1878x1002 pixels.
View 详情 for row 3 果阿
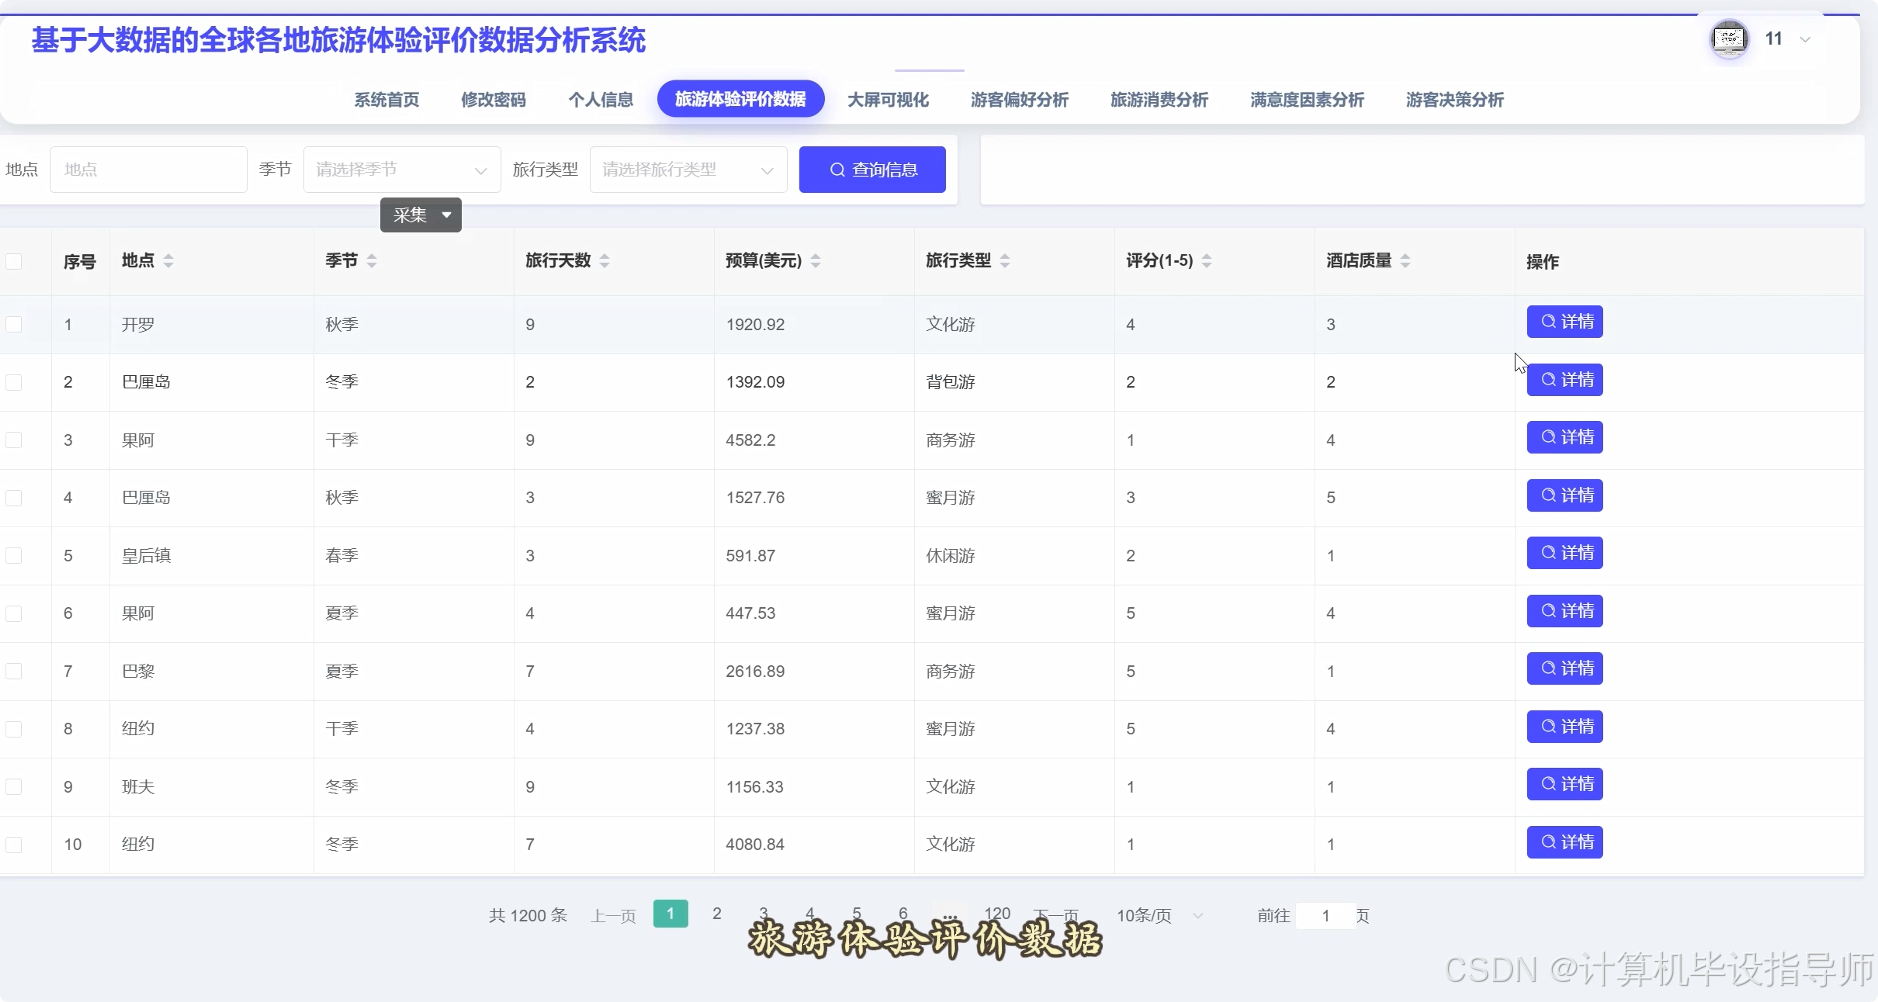(1565, 437)
